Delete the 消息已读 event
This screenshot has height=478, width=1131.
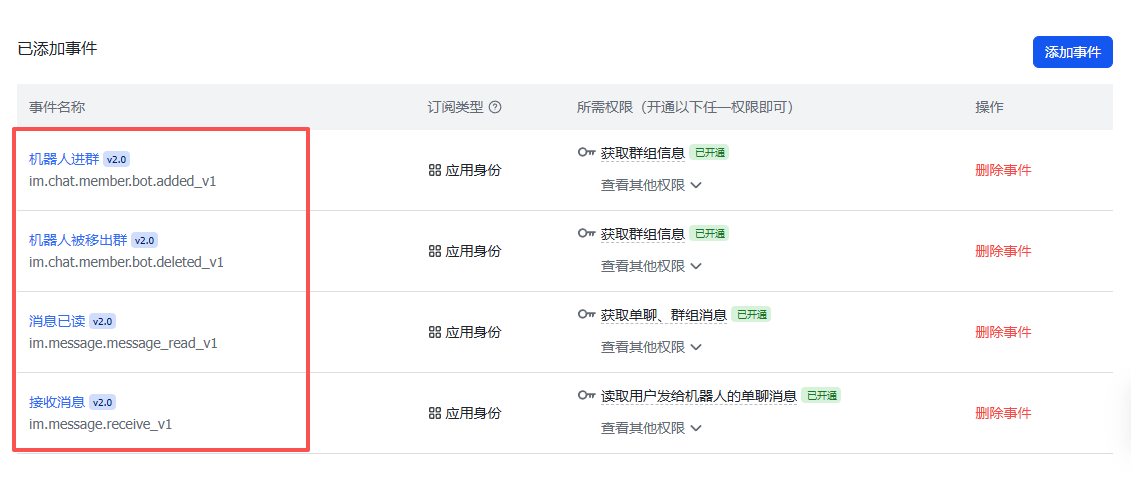[x=1003, y=332]
